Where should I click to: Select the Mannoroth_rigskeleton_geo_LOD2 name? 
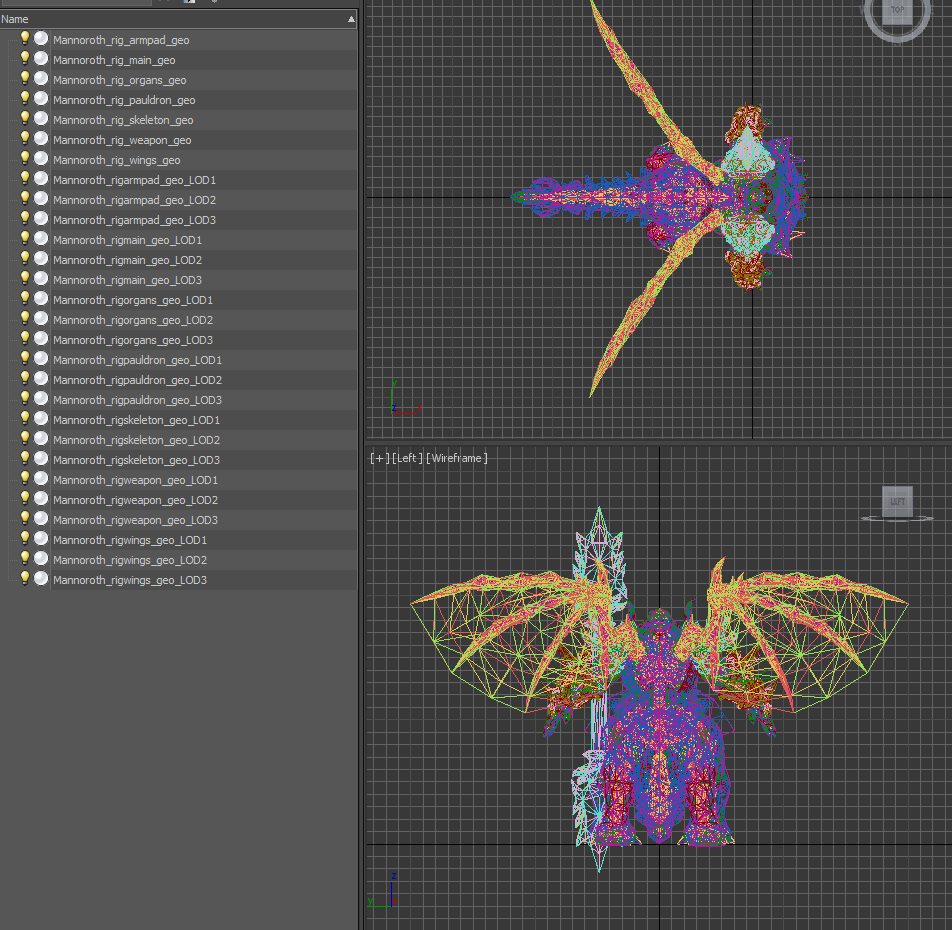137,441
